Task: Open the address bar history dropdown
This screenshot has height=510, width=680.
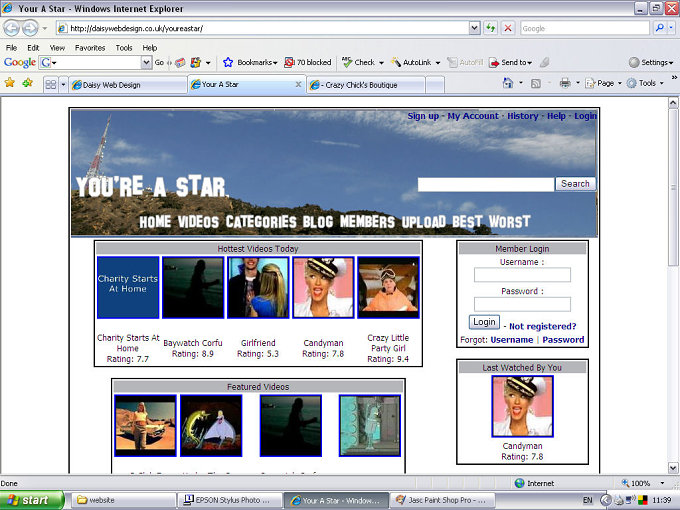Action: 474,28
